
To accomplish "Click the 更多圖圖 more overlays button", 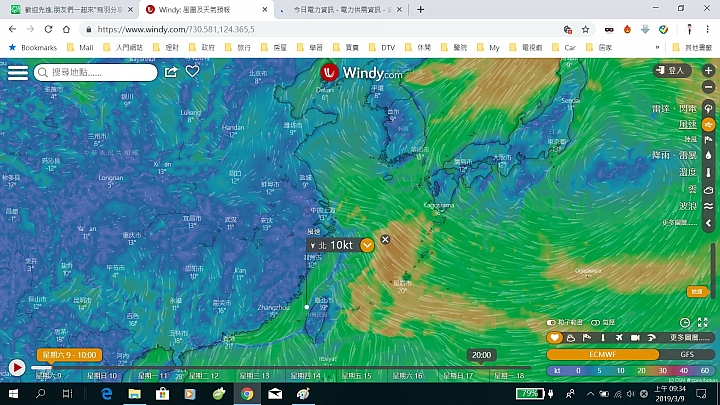I will [x=689, y=338].
